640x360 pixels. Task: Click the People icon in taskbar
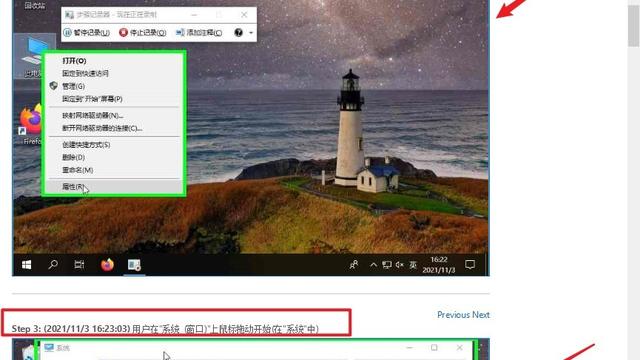click(353, 265)
